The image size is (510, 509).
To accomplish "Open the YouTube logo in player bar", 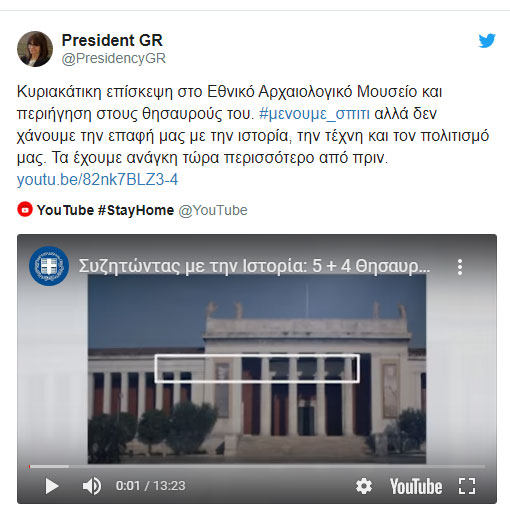I will coord(416,486).
